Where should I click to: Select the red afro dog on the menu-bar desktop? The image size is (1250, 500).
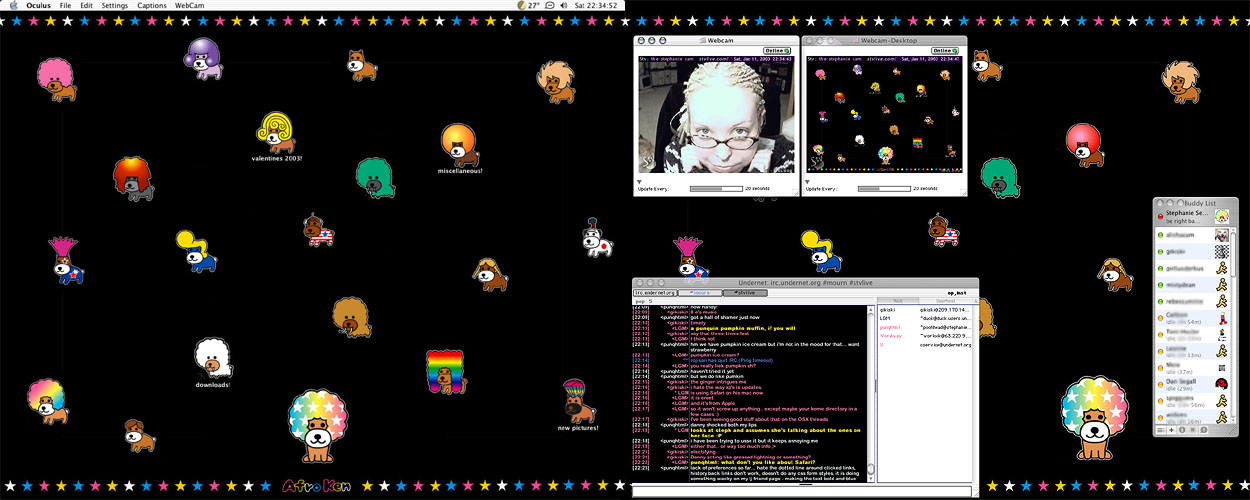[133, 180]
